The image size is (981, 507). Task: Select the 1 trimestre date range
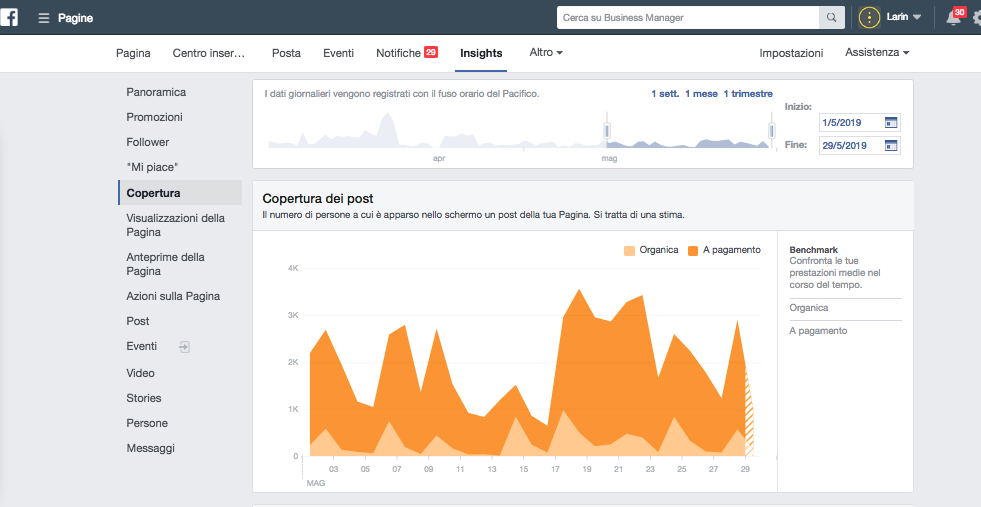pos(748,94)
